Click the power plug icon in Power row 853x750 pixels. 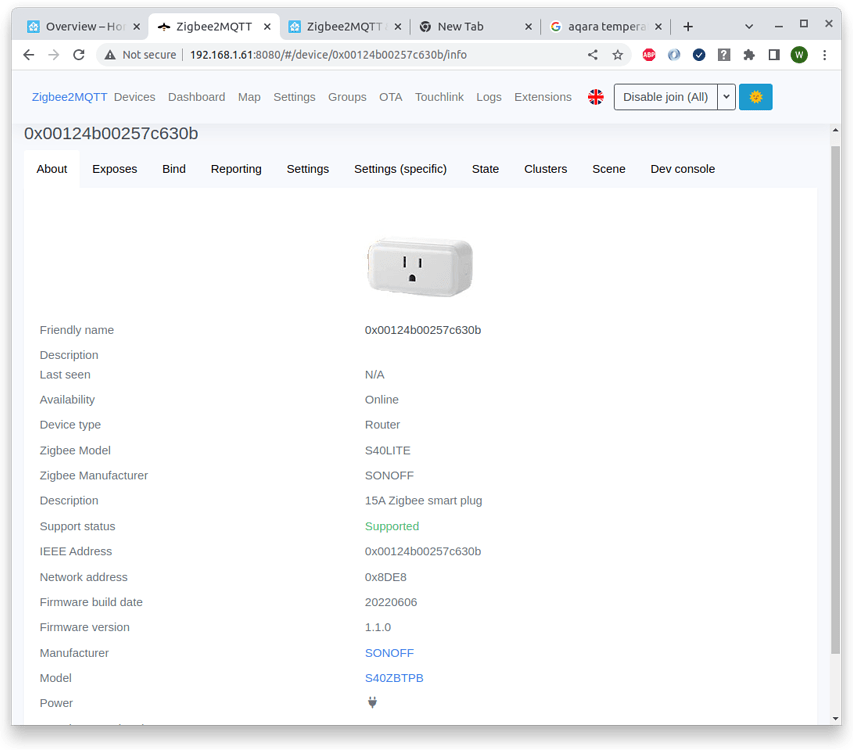point(372,702)
